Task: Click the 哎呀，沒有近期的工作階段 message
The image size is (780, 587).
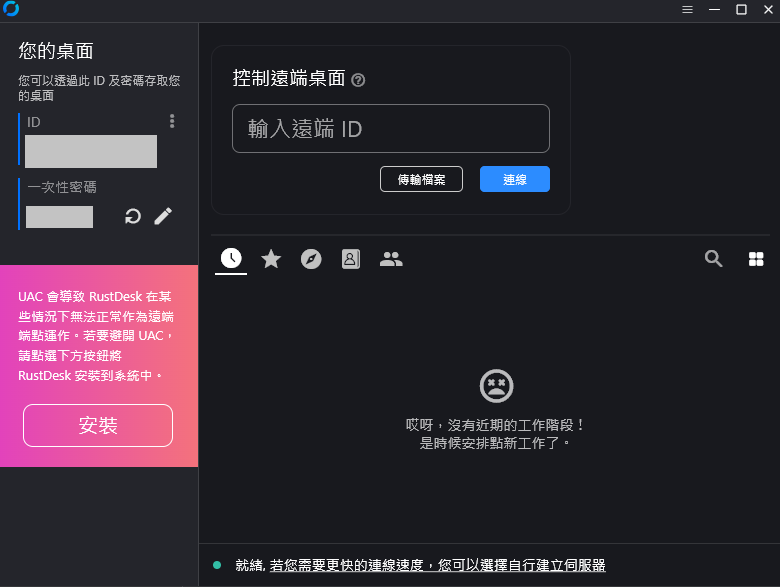Action: 495,425
